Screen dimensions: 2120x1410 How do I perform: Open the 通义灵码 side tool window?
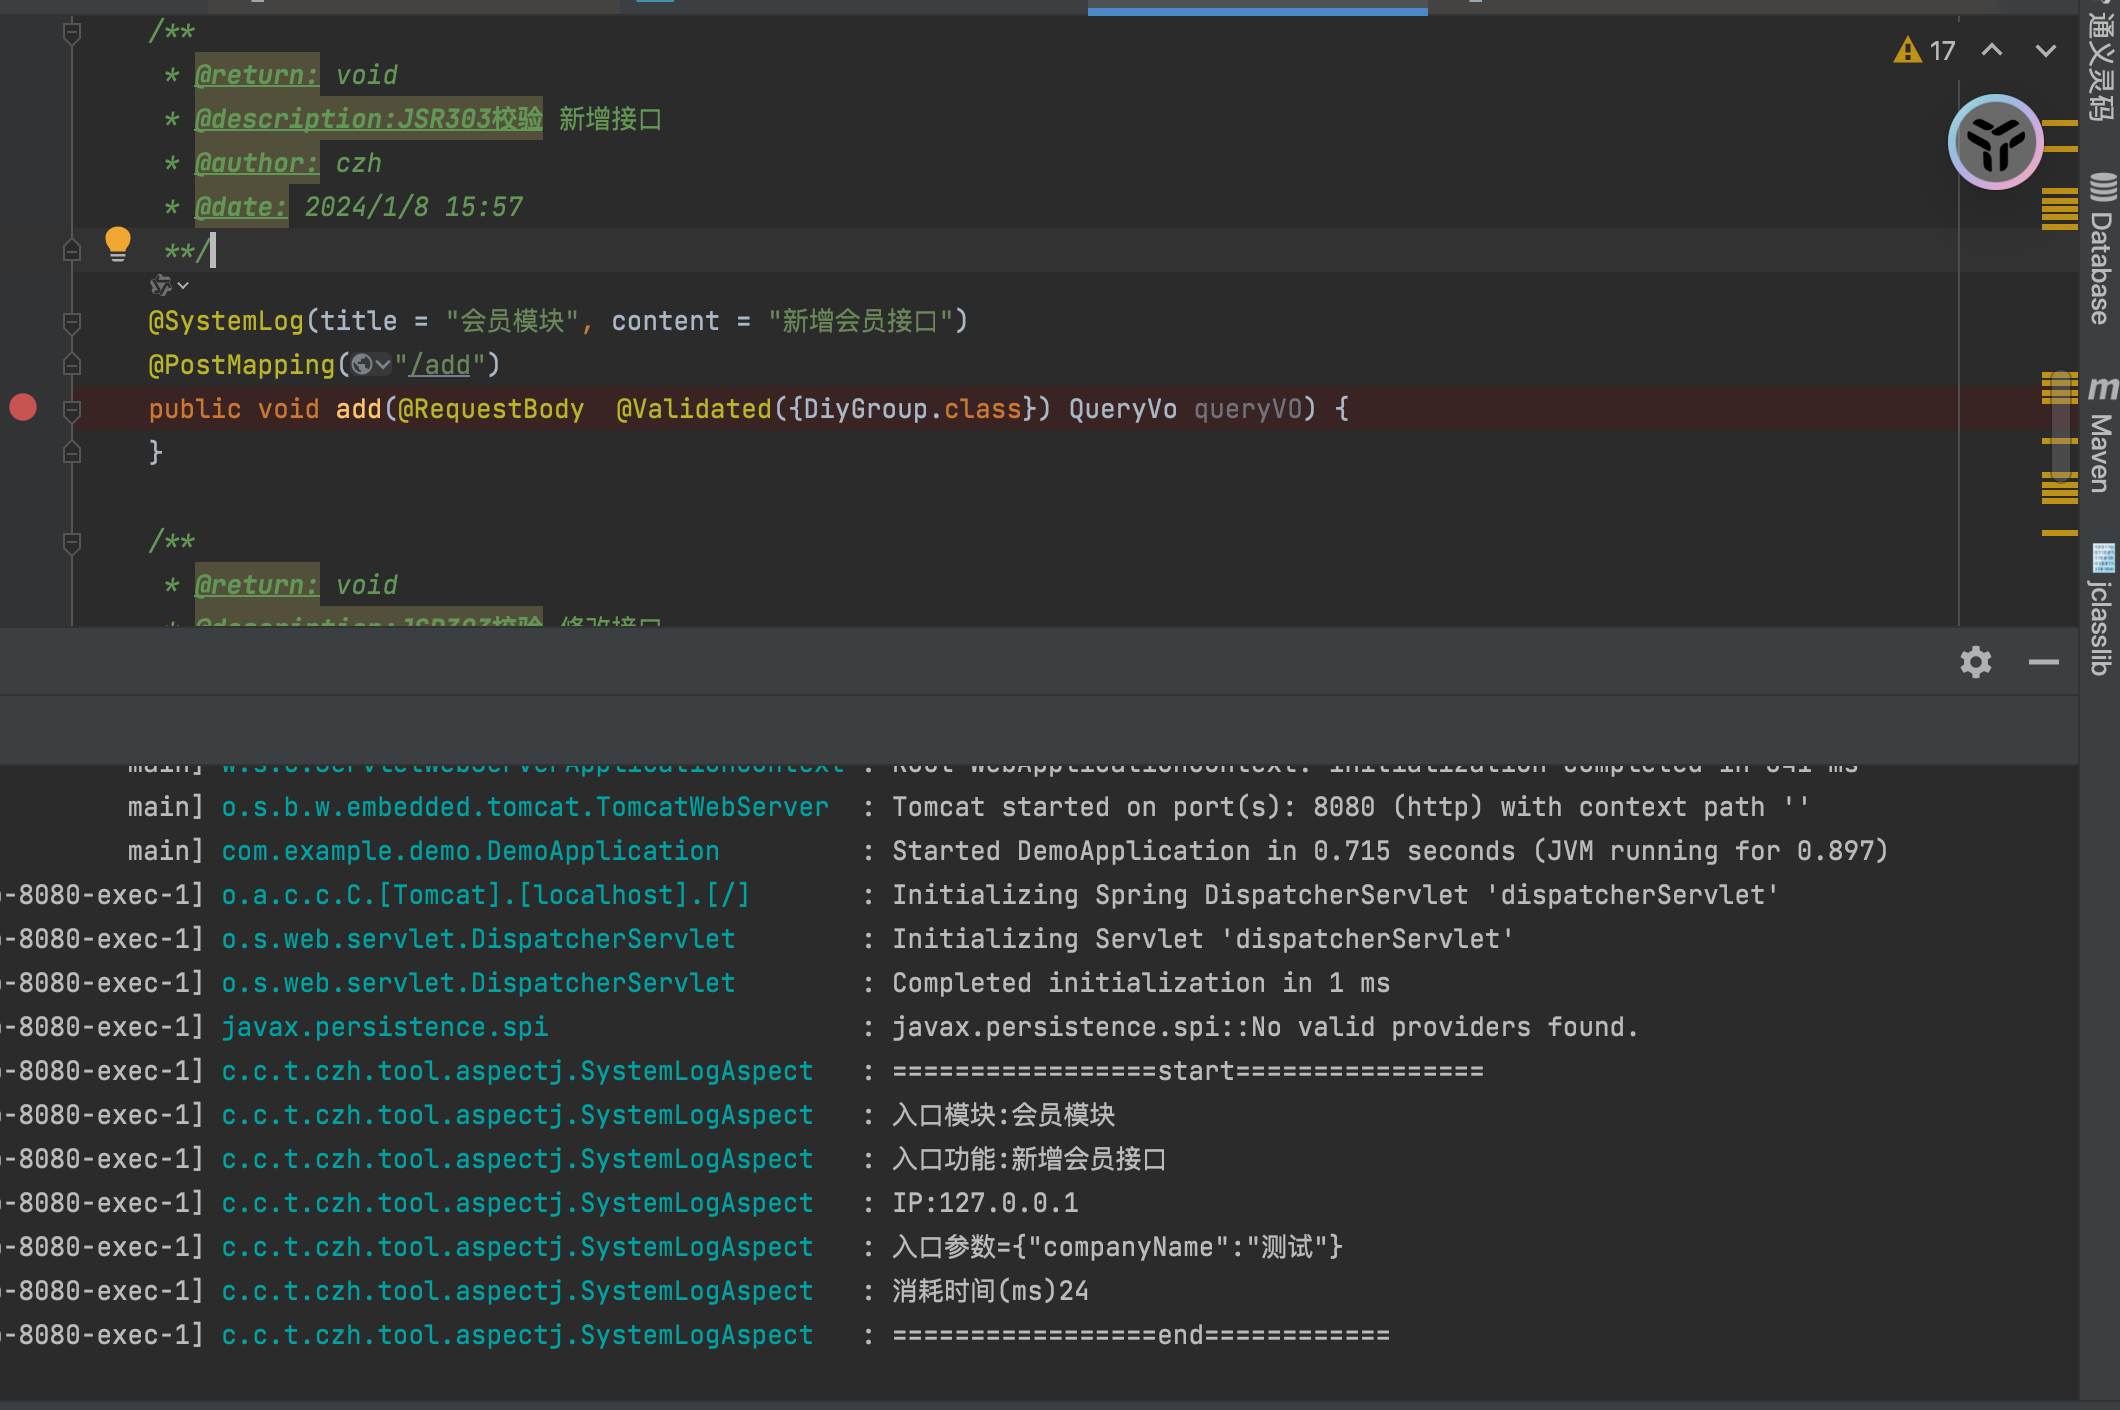(2101, 62)
